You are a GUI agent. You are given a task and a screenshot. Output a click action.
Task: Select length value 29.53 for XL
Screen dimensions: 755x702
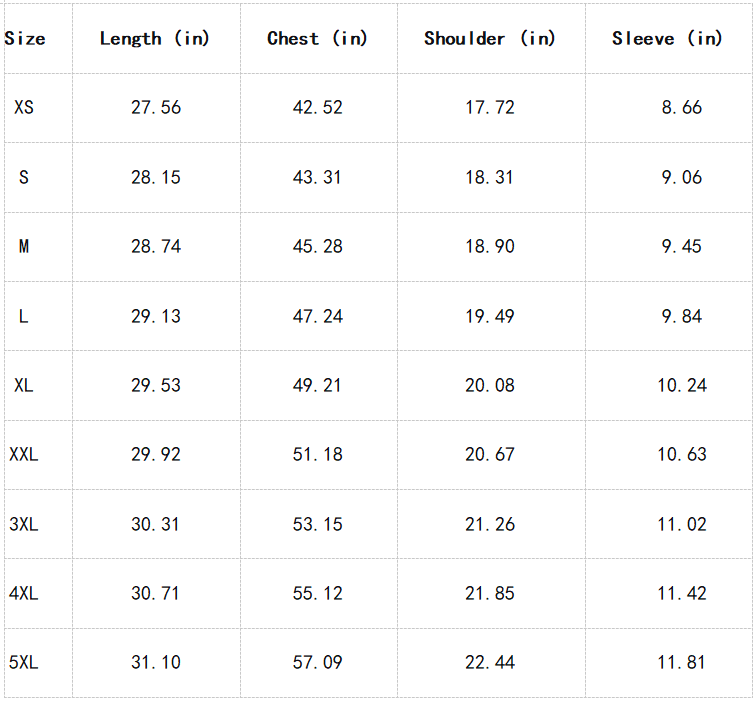point(156,385)
